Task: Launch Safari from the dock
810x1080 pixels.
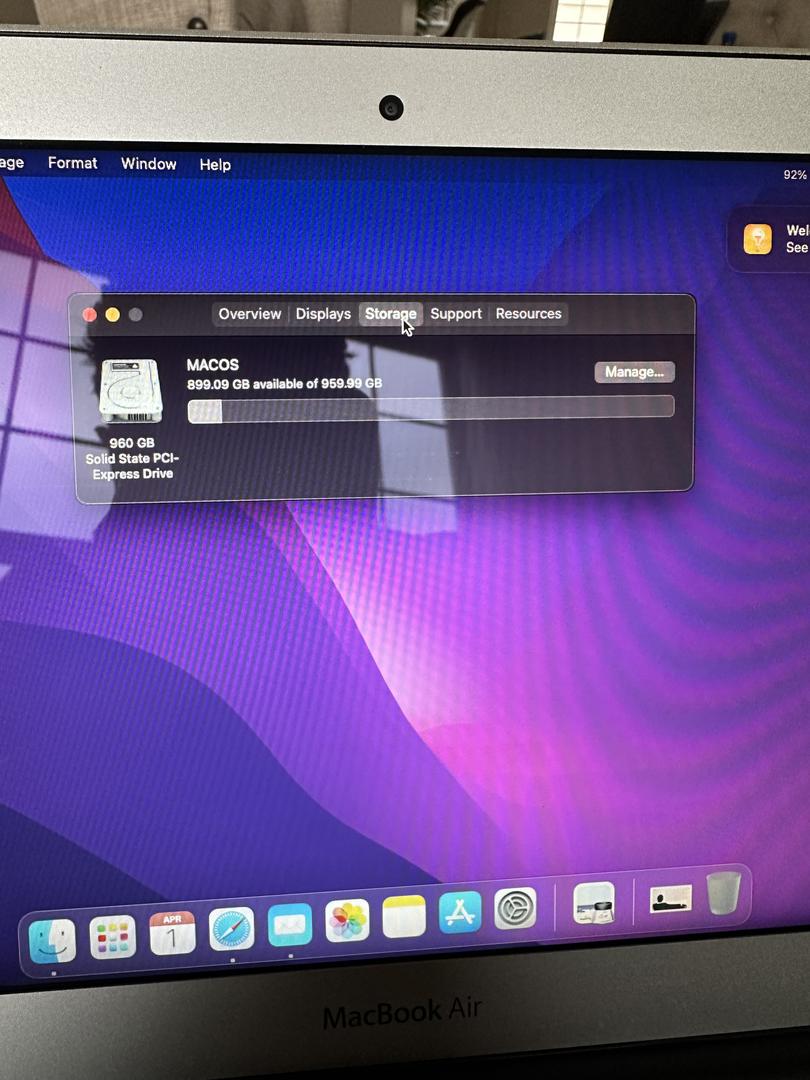Action: point(231,928)
